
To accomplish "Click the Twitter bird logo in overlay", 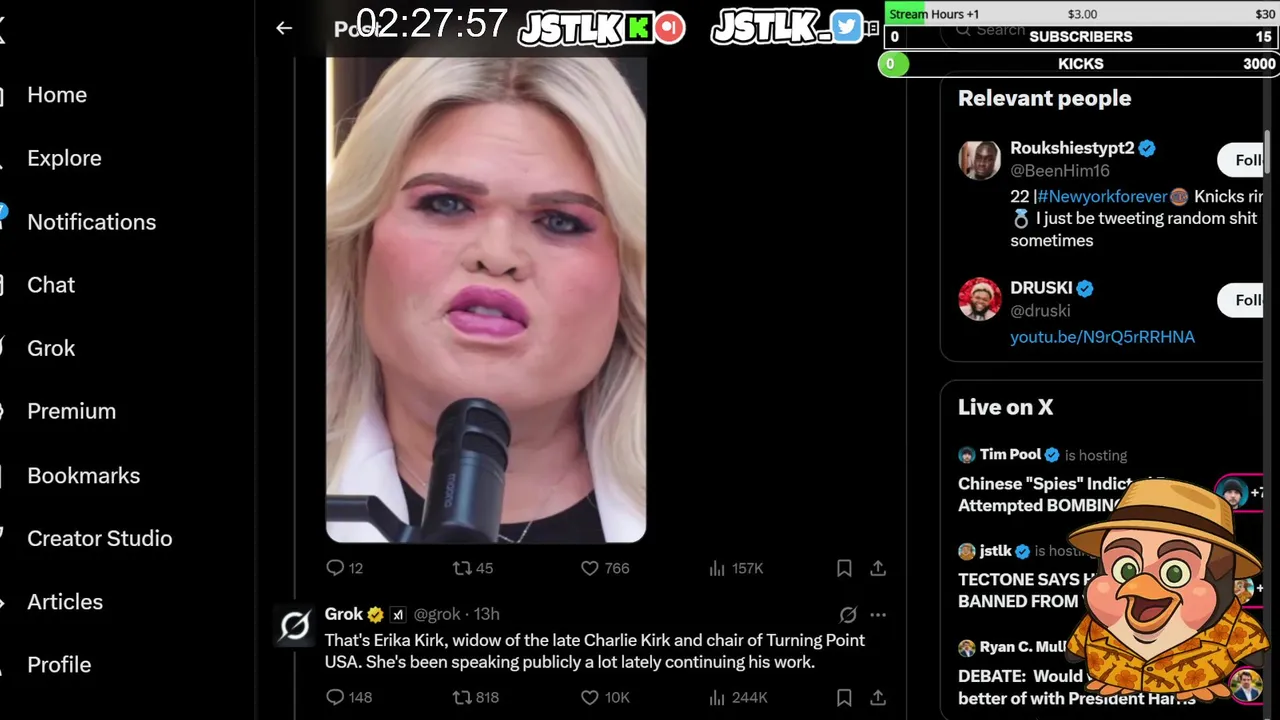I will 846,27.
